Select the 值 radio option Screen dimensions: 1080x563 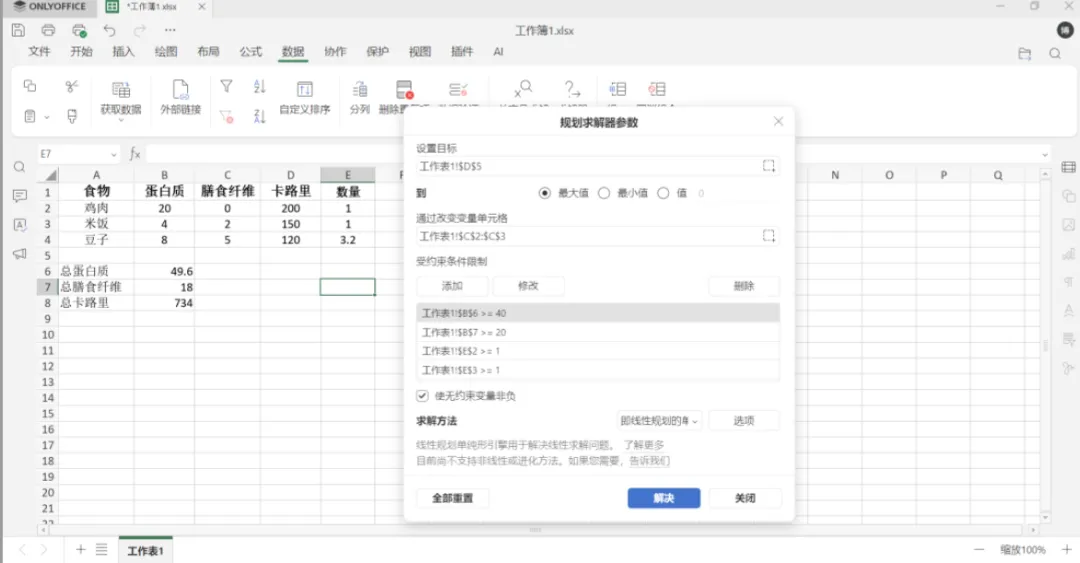663,193
